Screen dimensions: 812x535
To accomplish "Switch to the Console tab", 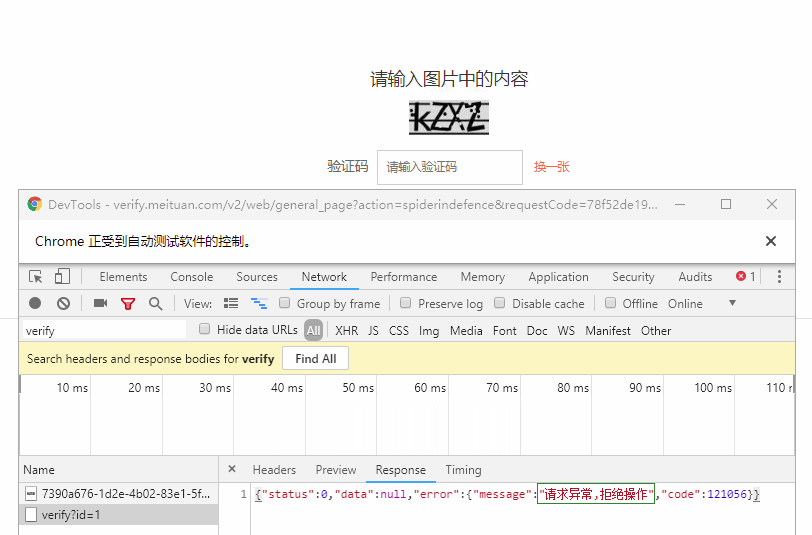I will [191, 277].
